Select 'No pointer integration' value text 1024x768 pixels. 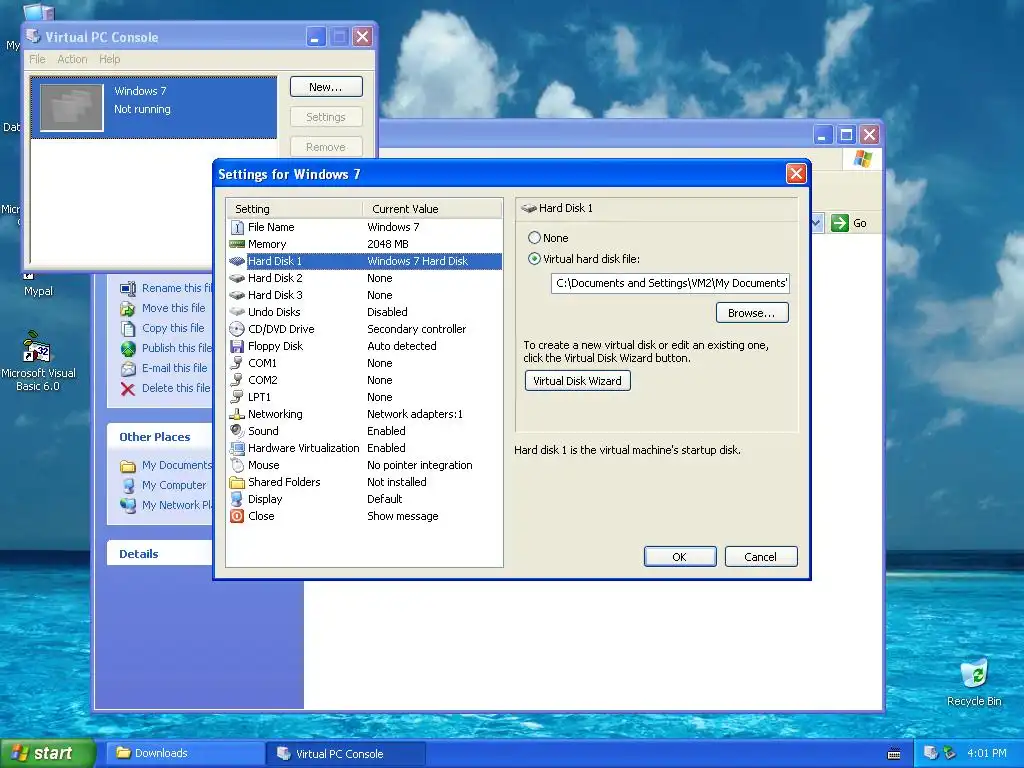(419, 465)
